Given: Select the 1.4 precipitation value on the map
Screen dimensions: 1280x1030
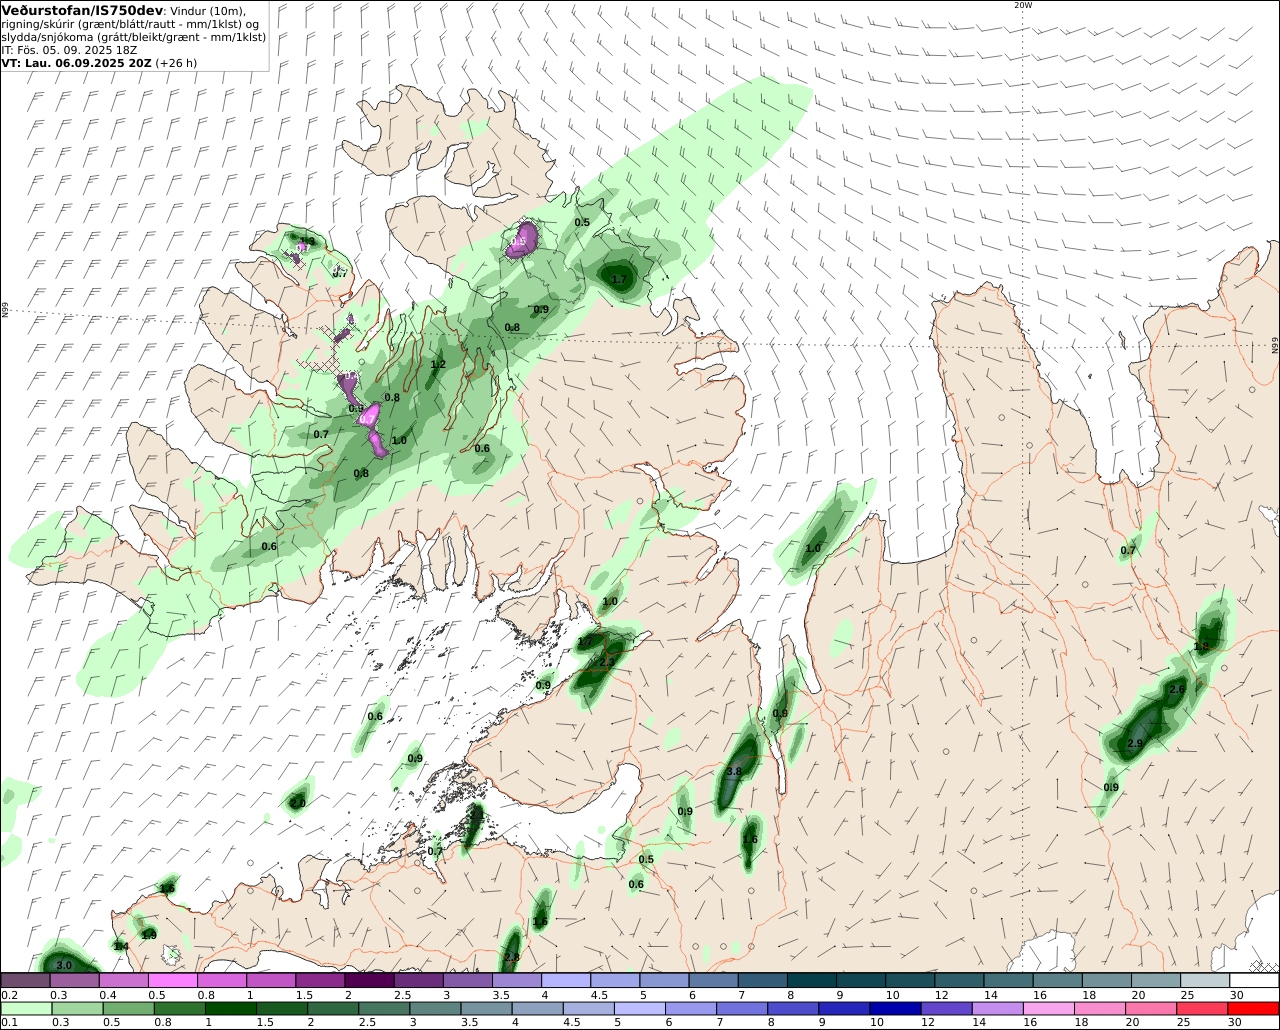Looking at the screenshot, I should click(121, 946).
